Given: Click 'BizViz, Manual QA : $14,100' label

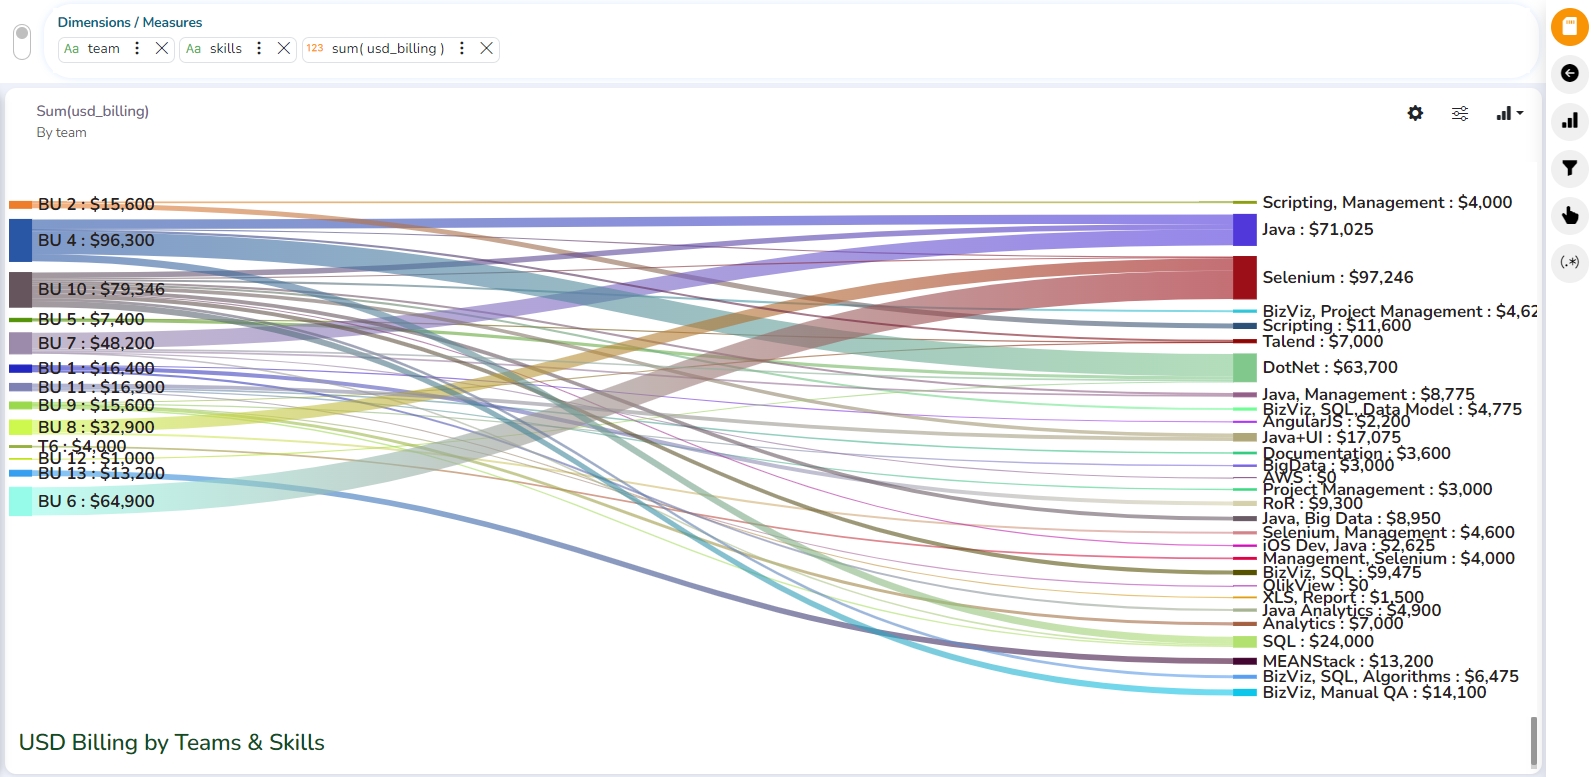Looking at the screenshot, I should pos(1374,692).
